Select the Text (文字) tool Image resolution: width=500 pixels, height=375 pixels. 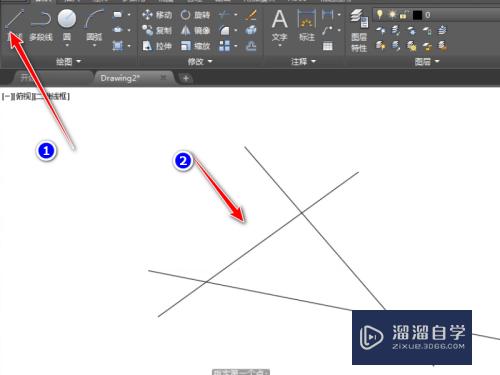[279, 24]
